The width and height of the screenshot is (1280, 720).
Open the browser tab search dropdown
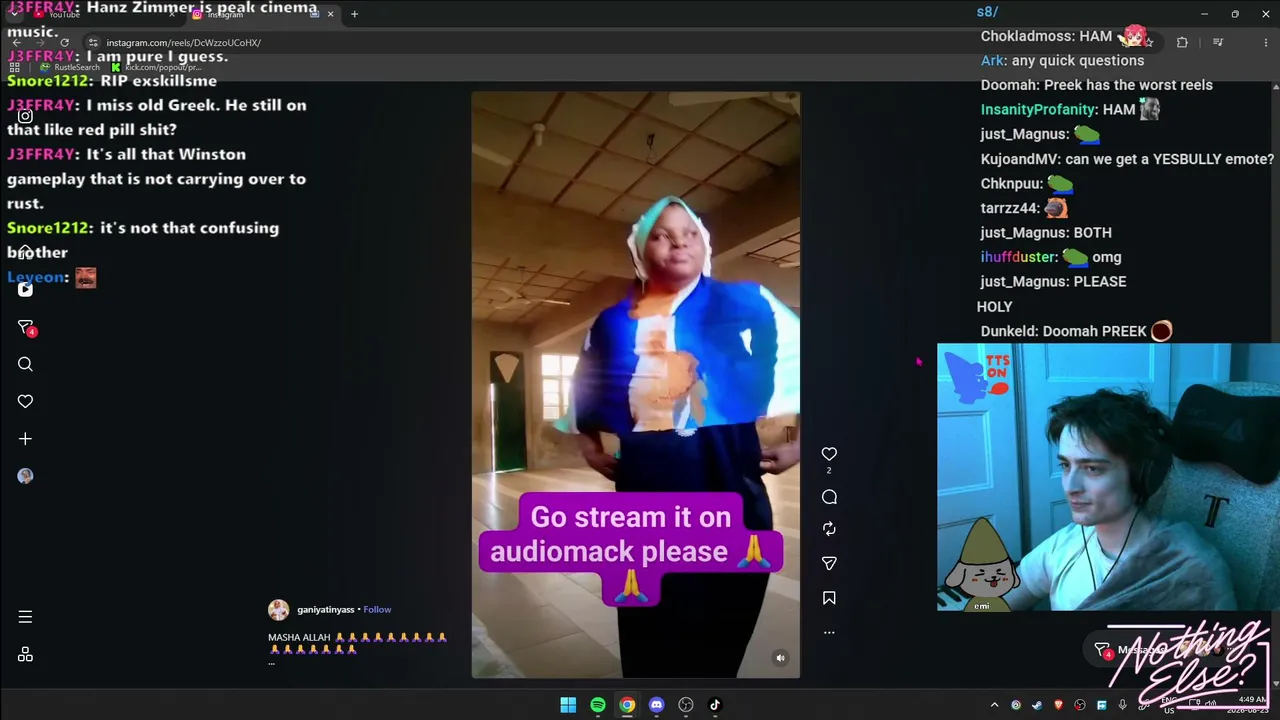(x=14, y=14)
